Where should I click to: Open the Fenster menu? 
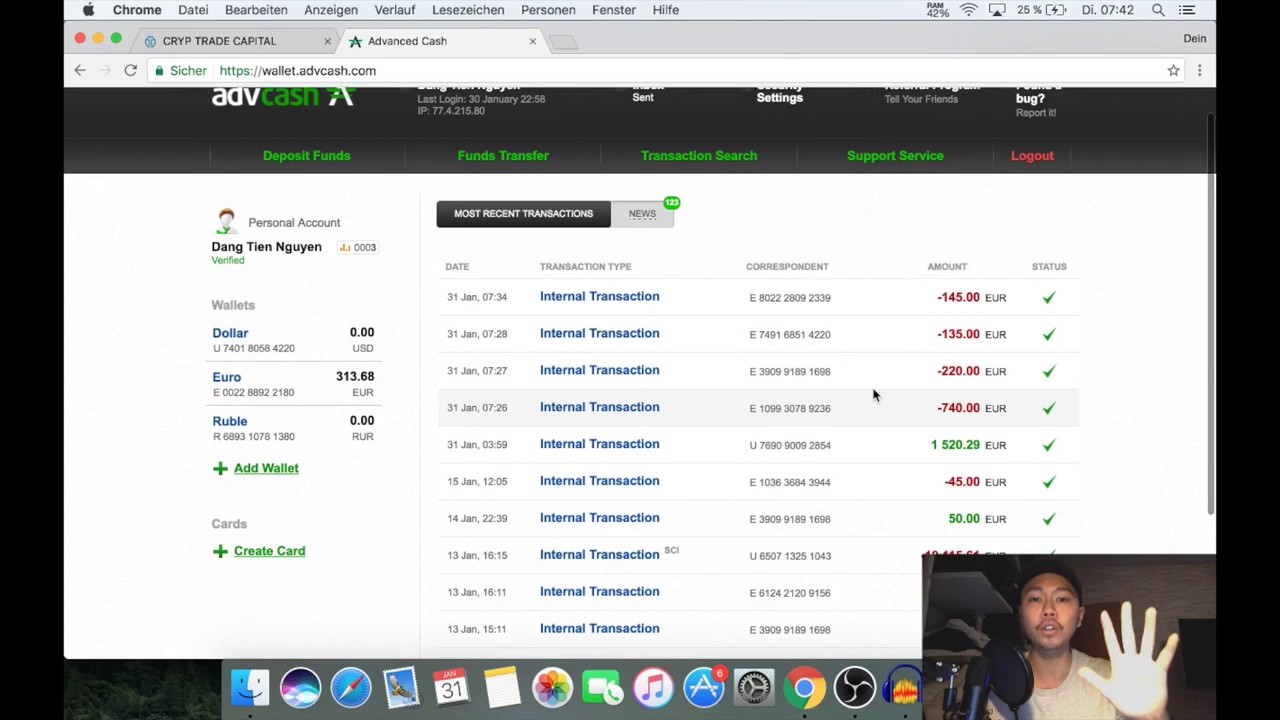point(614,10)
